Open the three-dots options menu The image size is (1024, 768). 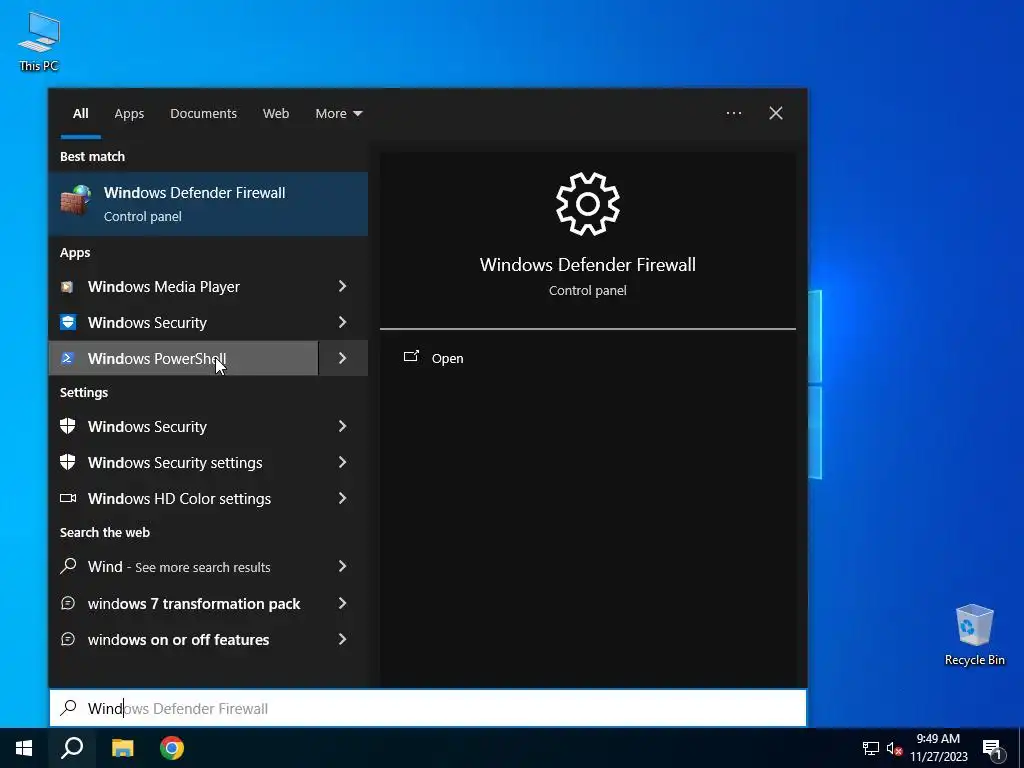pyautogui.click(x=734, y=113)
